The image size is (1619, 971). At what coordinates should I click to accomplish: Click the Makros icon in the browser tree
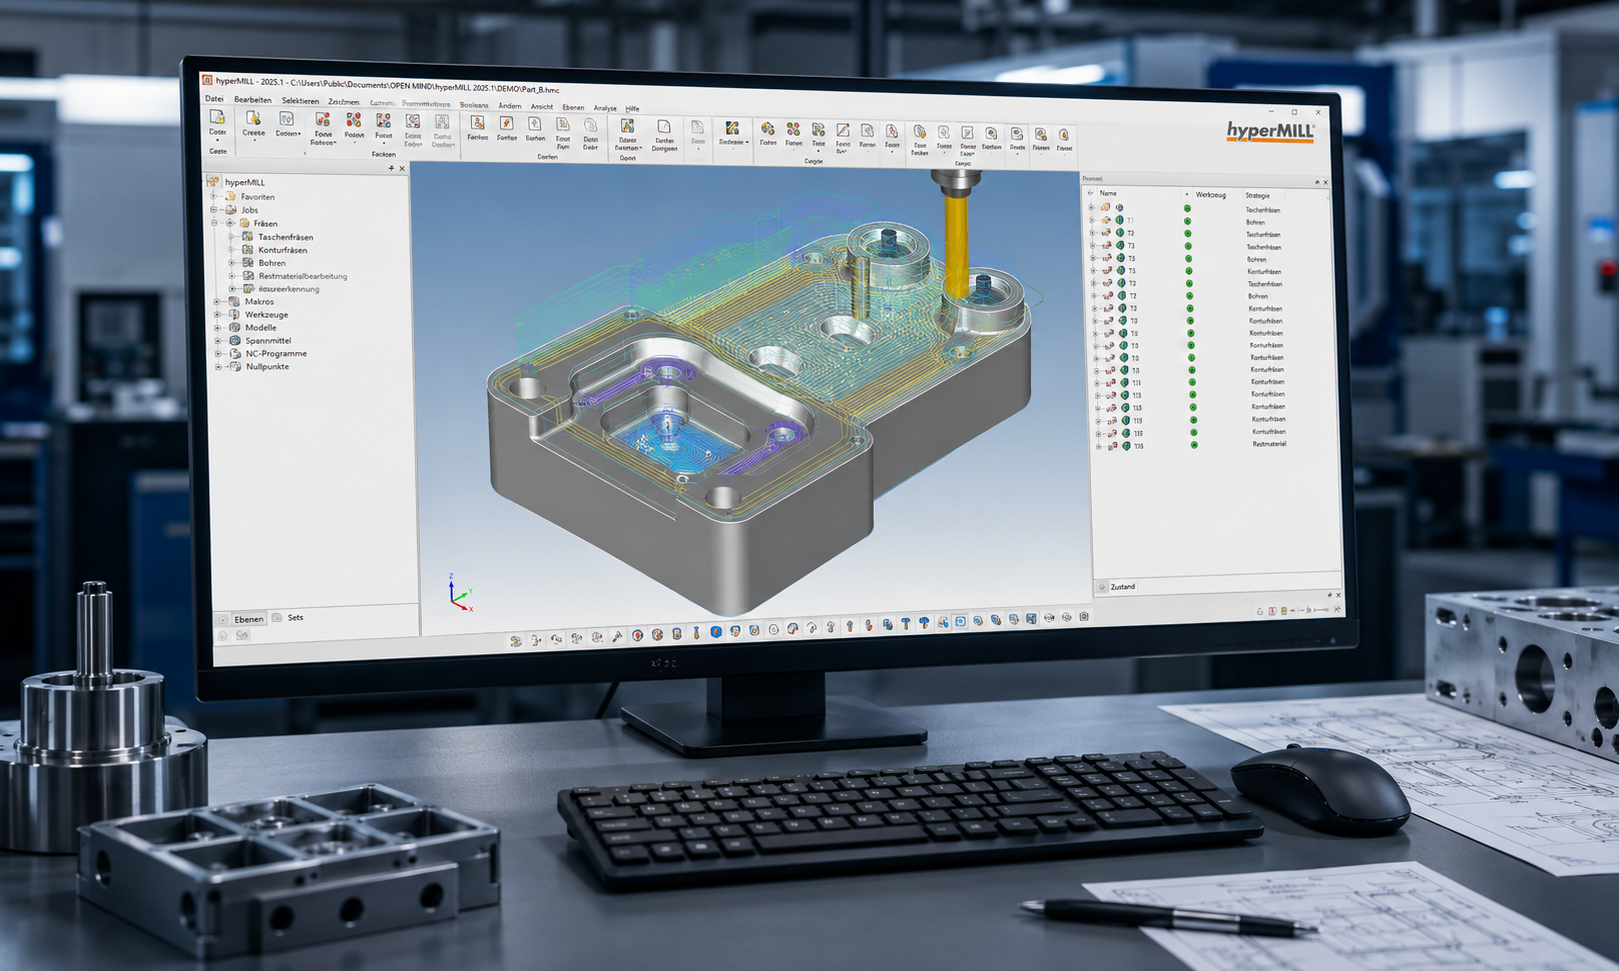(x=234, y=301)
